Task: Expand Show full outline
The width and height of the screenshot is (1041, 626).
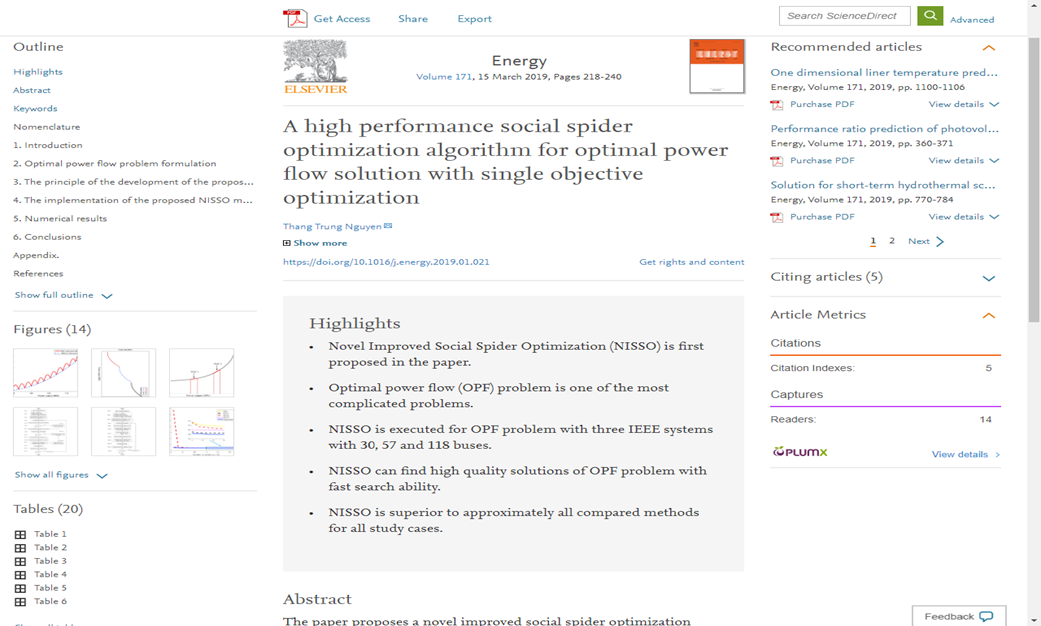Action: pos(63,295)
